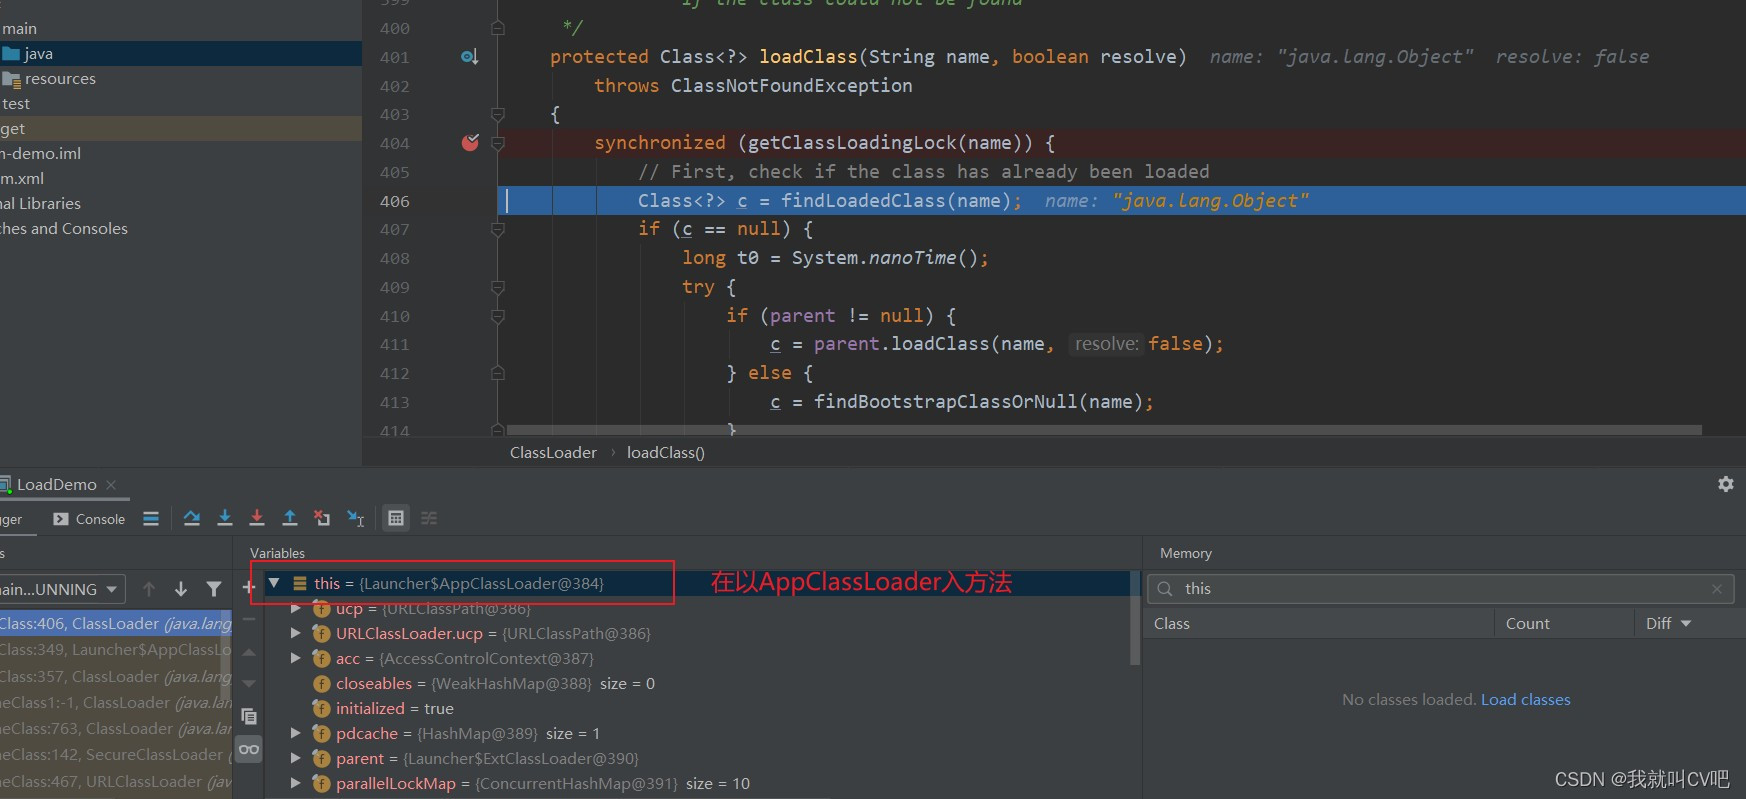Click the frames filter funnel icon
The image size is (1746, 799).
(x=214, y=589)
